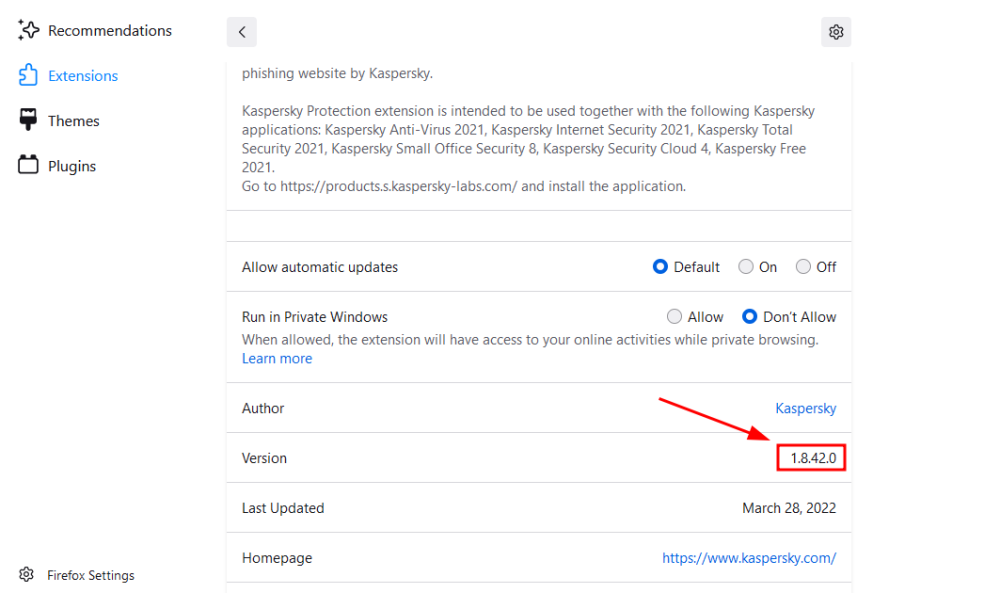1000x593 pixels.
Task: Visit the kaspersky.com homepage link
Action: click(x=749, y=558)
